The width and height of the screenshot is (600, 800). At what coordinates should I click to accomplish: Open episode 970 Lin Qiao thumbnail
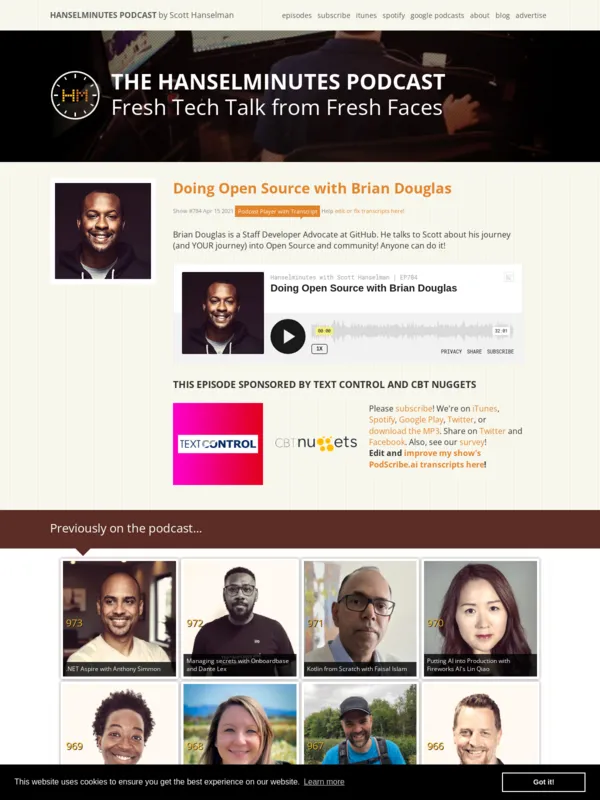point(480,618)
